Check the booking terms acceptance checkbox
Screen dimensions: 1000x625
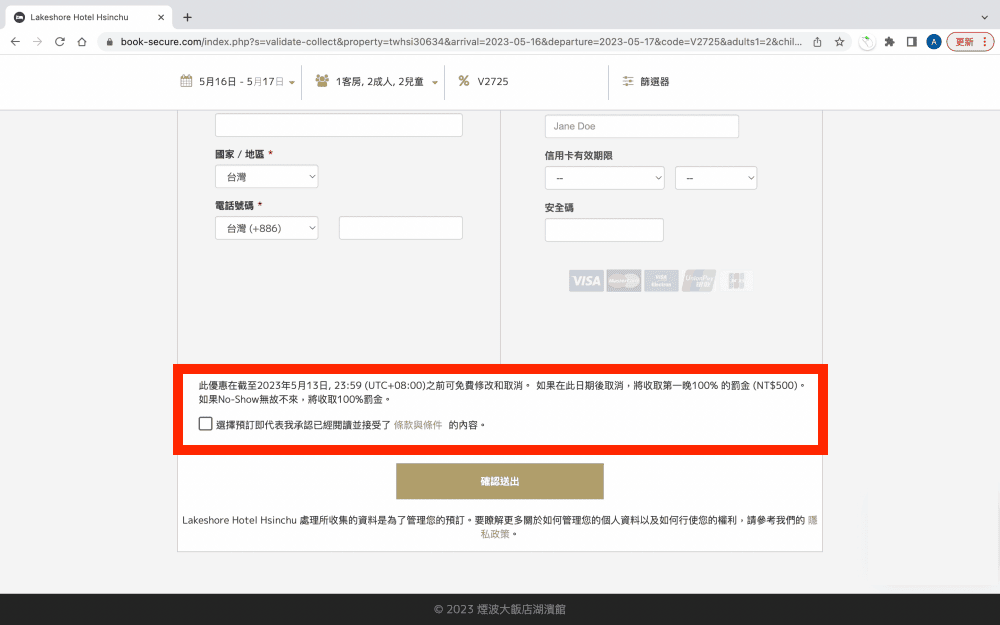pyautogui.click(x=205, y=423)
